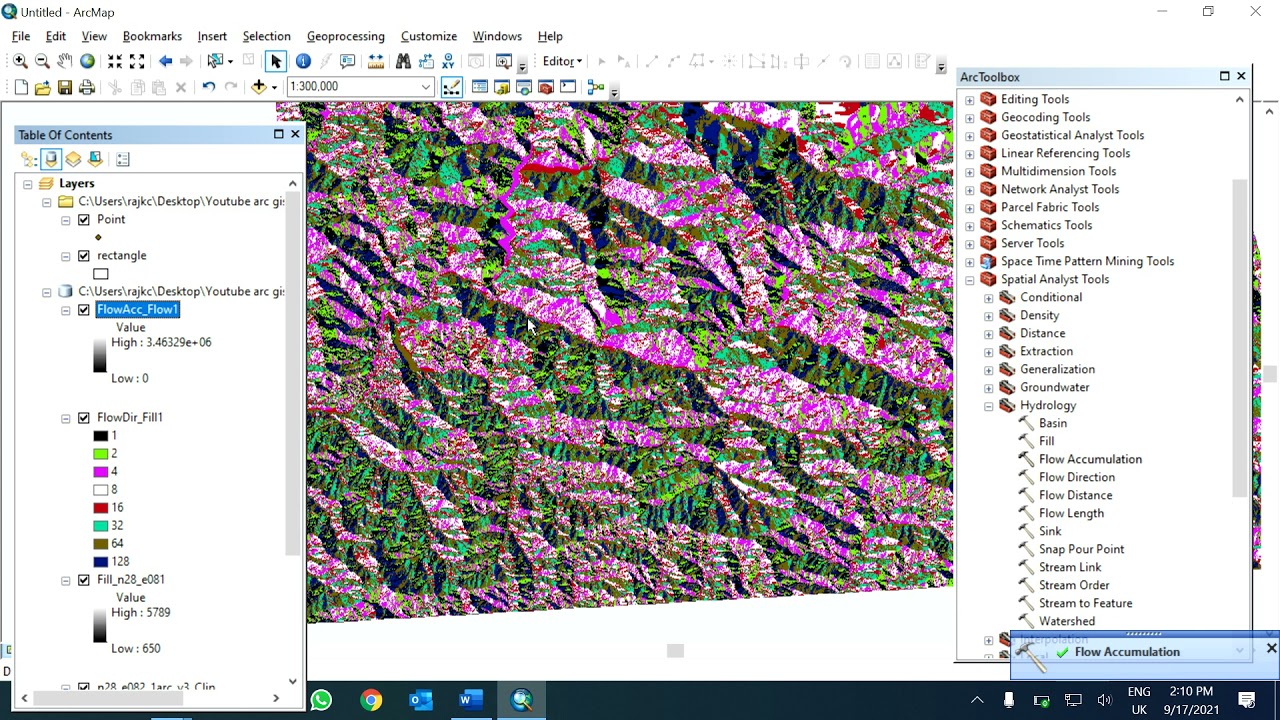
Task: Undo the last action
Action: (x=208, y=87)
